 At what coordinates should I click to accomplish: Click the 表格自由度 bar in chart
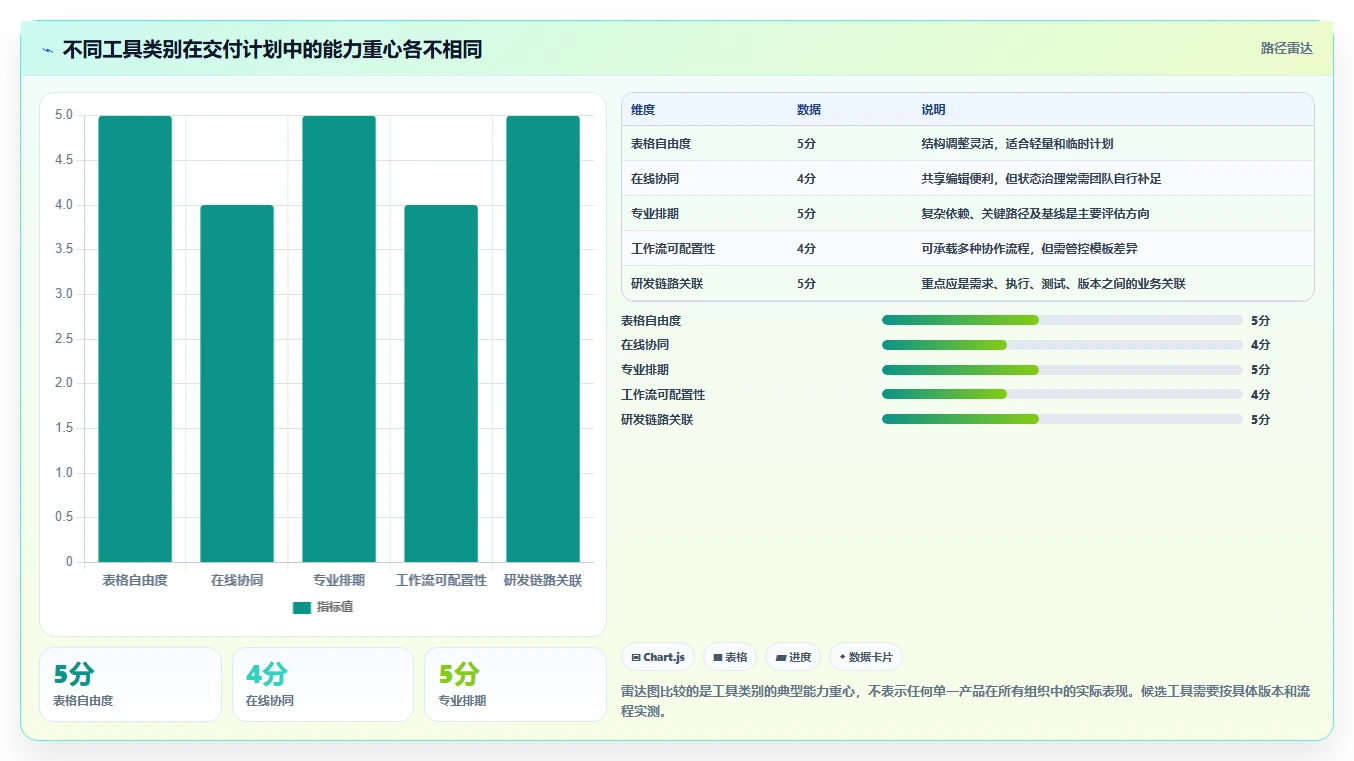(135, 339)
